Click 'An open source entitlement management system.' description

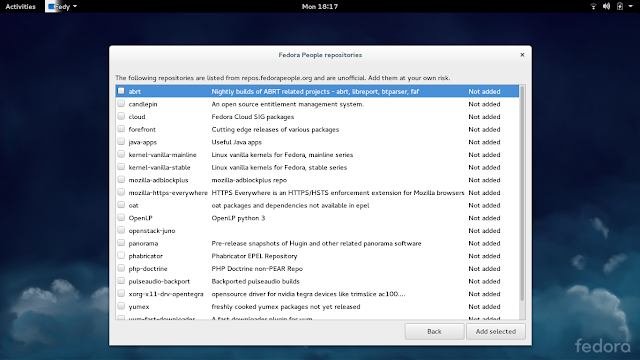(x=288, y=104)
